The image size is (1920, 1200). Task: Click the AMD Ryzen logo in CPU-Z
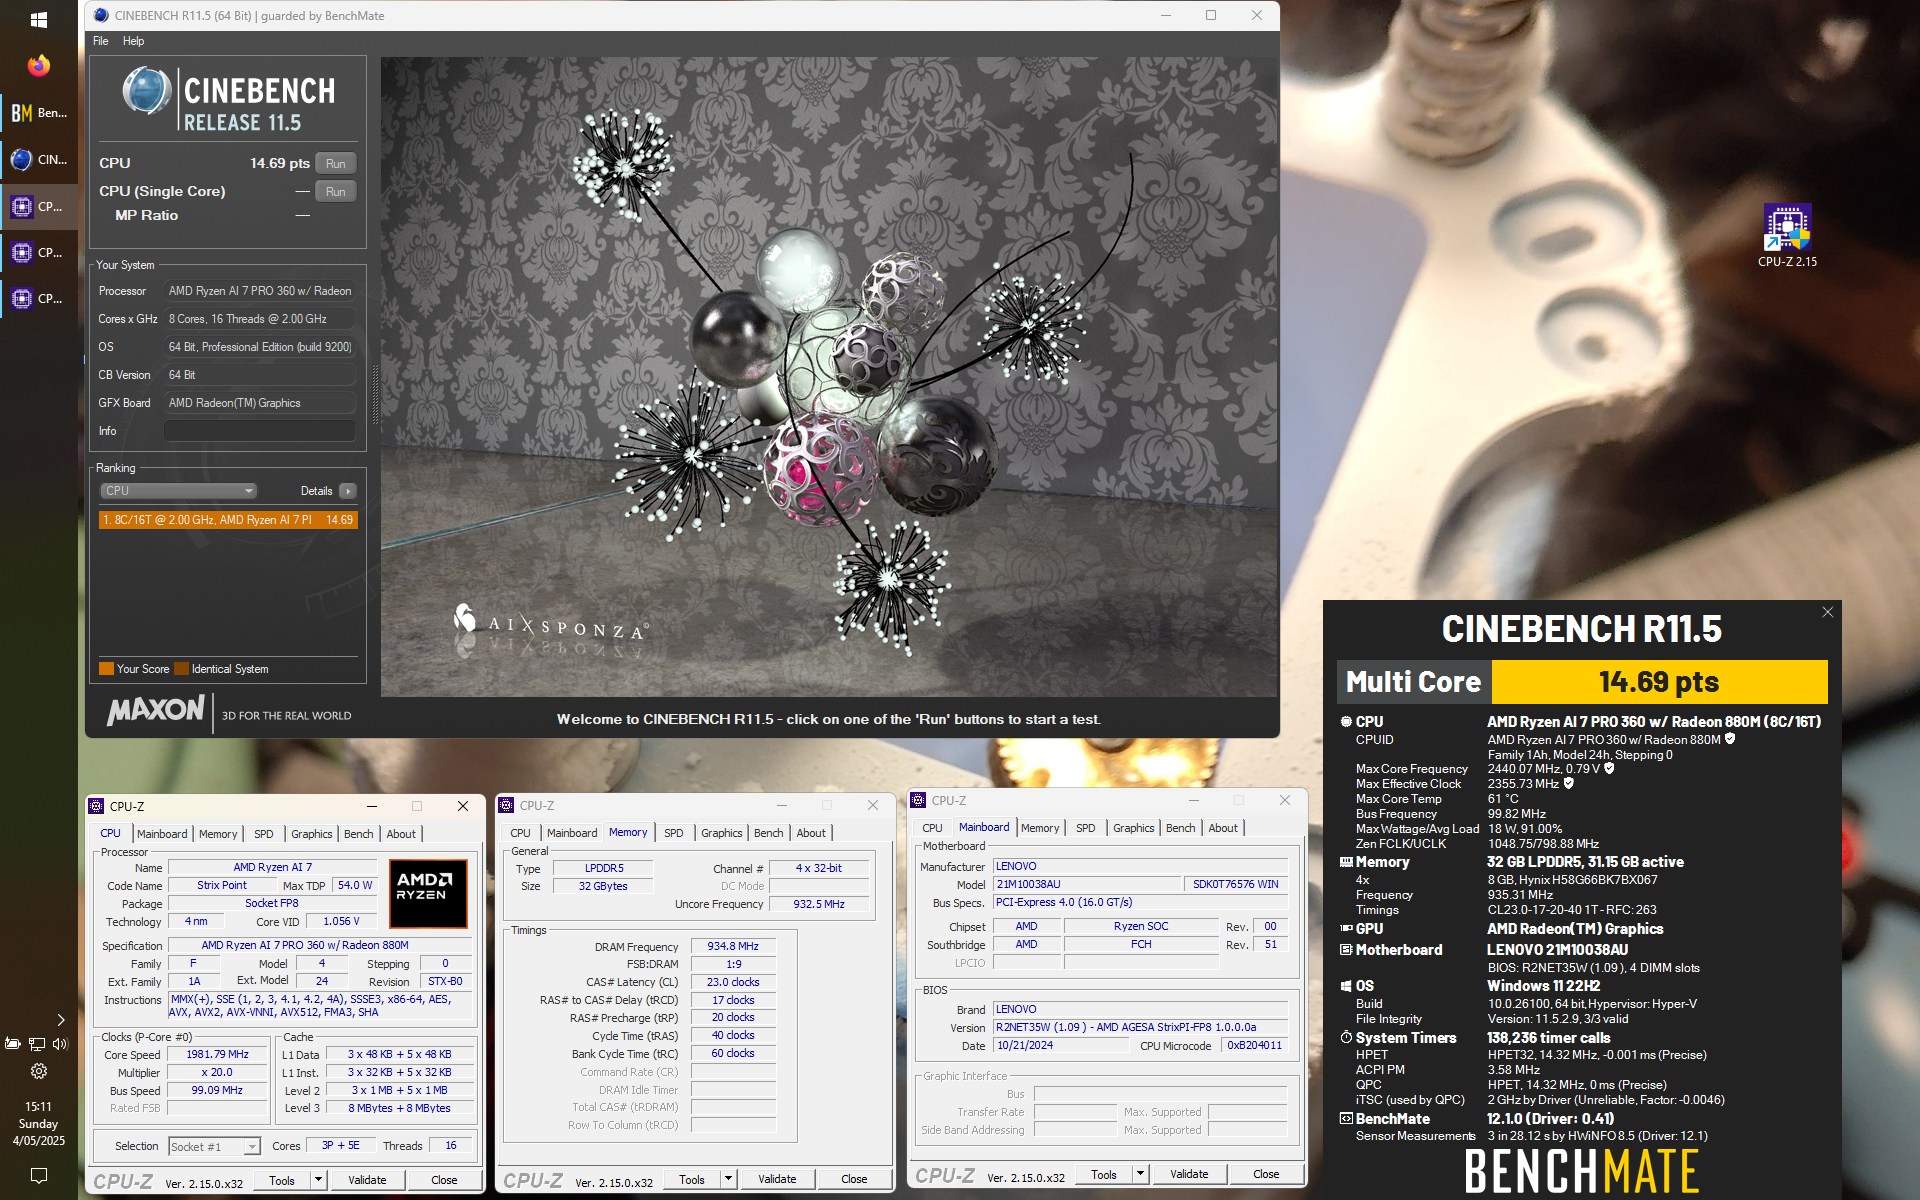(x=428, y=892)
